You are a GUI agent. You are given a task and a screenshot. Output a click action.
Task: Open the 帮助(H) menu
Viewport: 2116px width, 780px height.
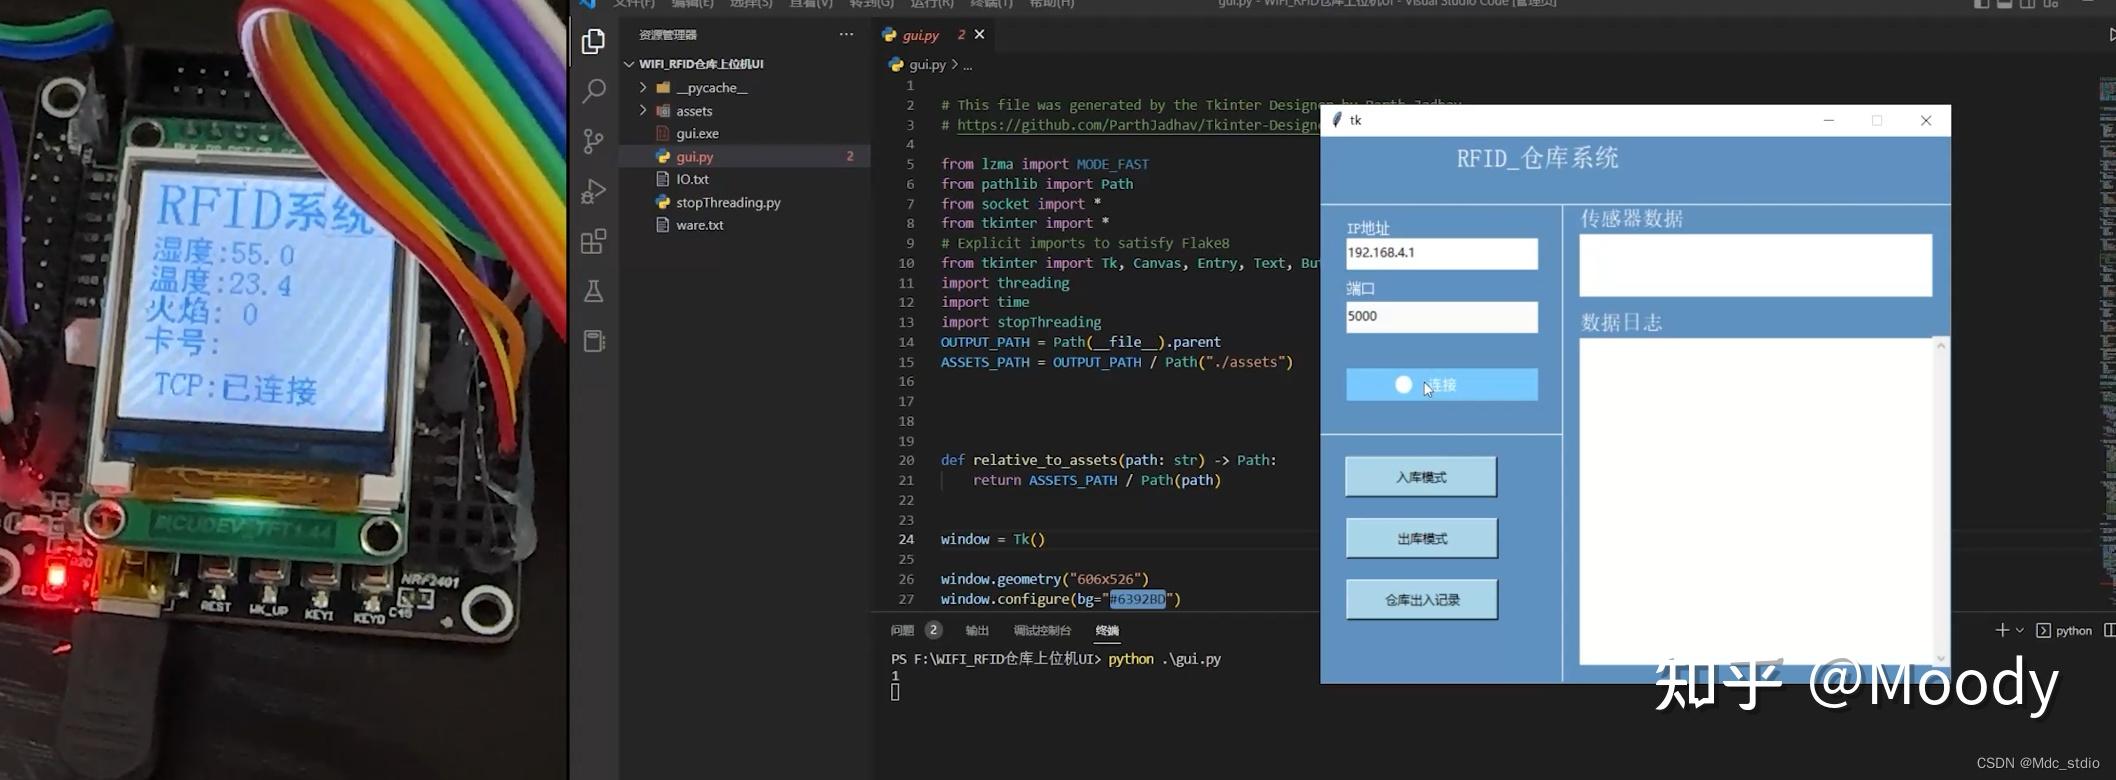point(1052,4)
